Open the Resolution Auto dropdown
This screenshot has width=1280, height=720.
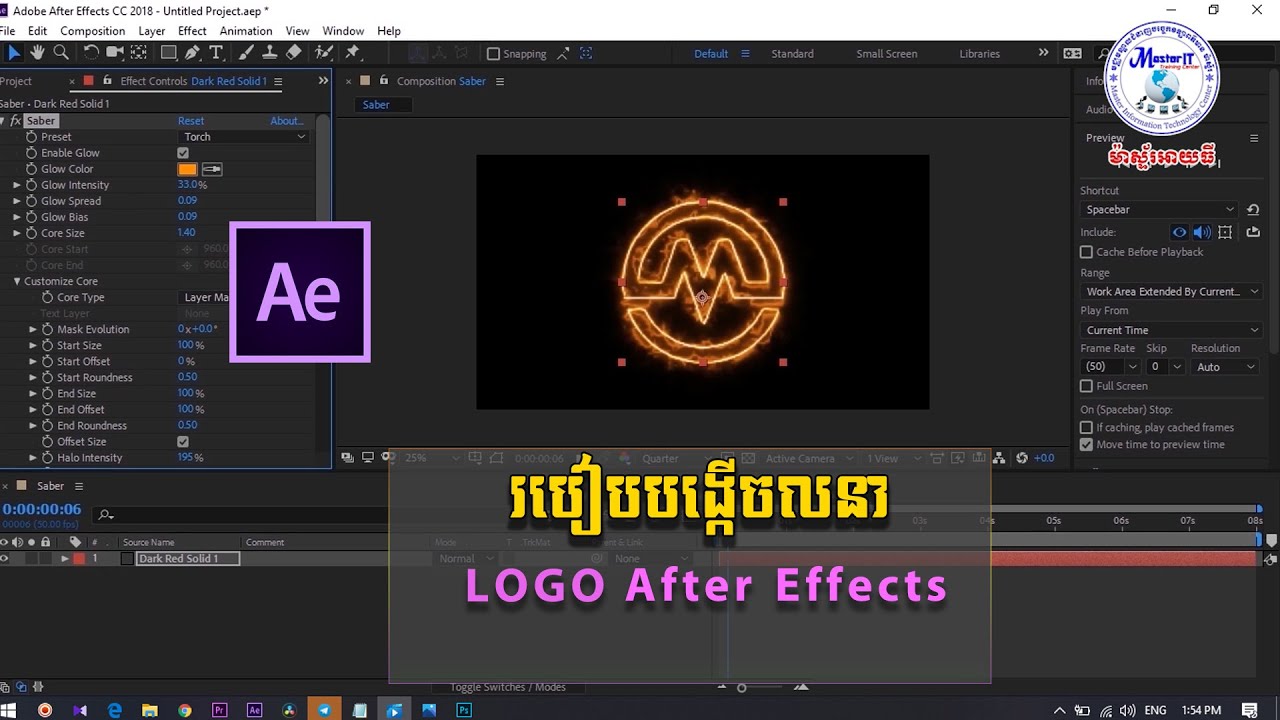tap(1225, 367)
